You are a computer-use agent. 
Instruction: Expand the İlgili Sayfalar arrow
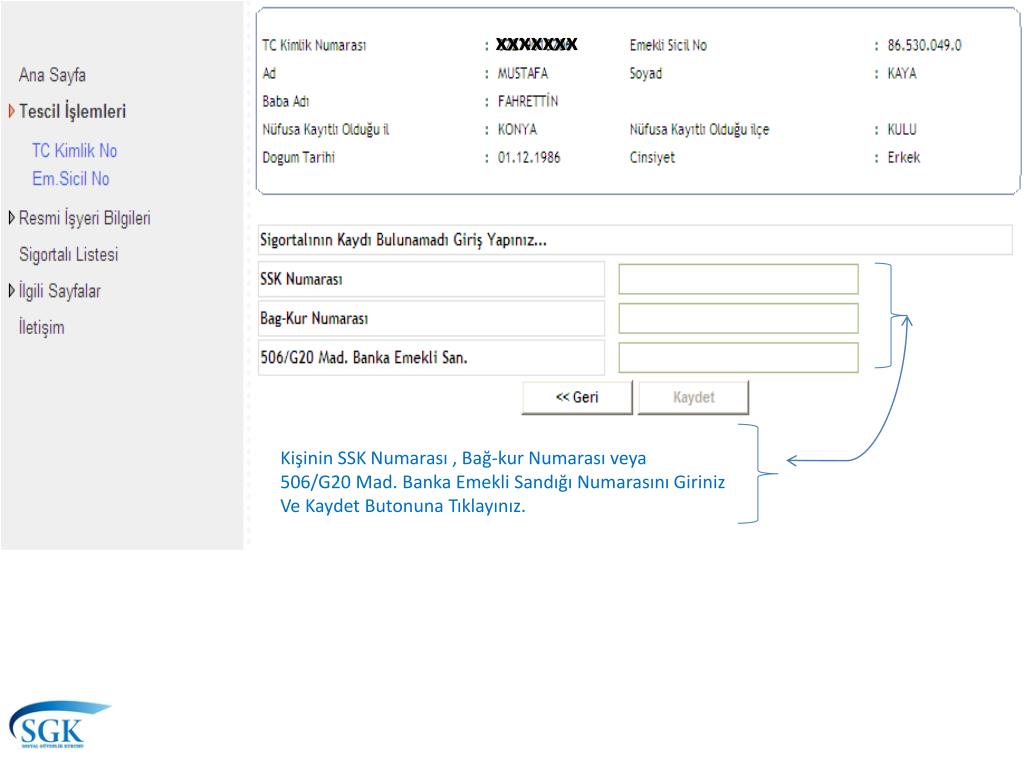[x=12, y=291]
